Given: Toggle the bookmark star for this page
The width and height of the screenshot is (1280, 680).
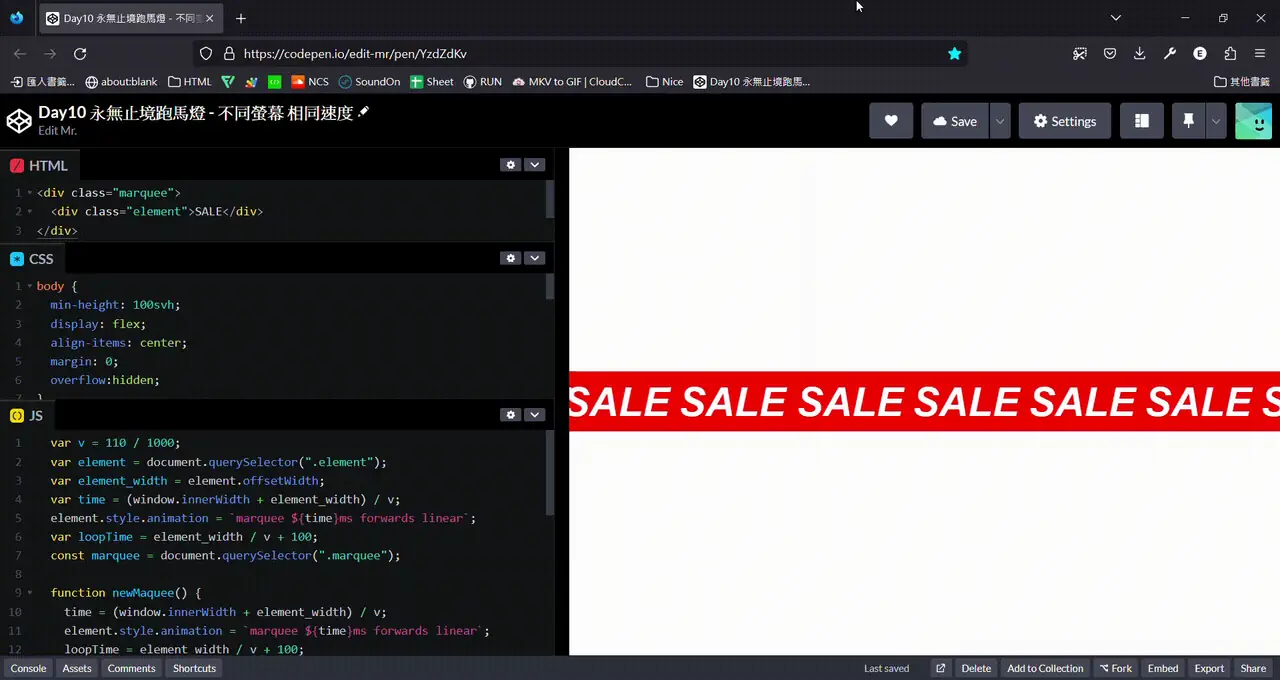Looking at the screenshot, I should coord(954,54).
